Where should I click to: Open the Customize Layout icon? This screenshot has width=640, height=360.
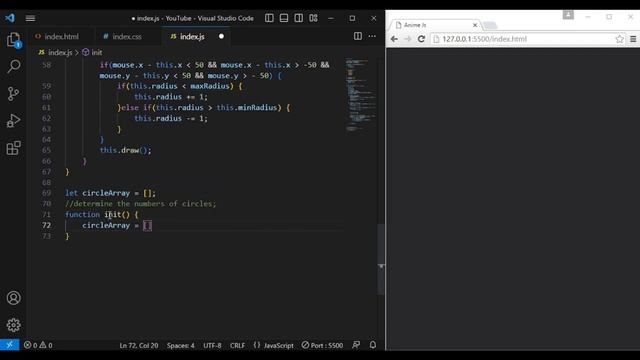313,18
